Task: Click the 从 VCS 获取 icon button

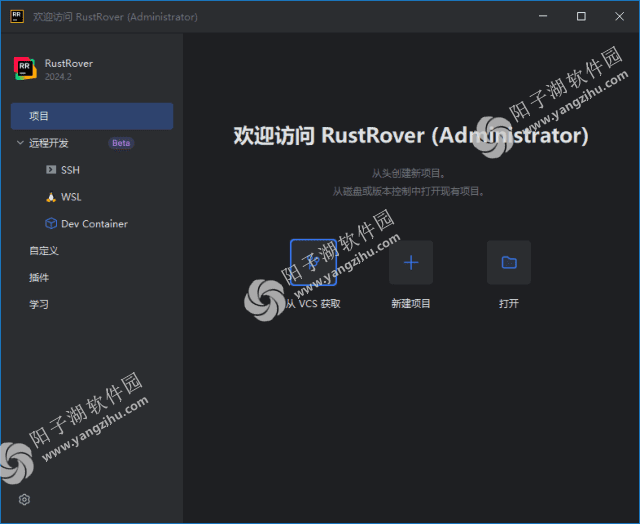Action: pos(313,262)
